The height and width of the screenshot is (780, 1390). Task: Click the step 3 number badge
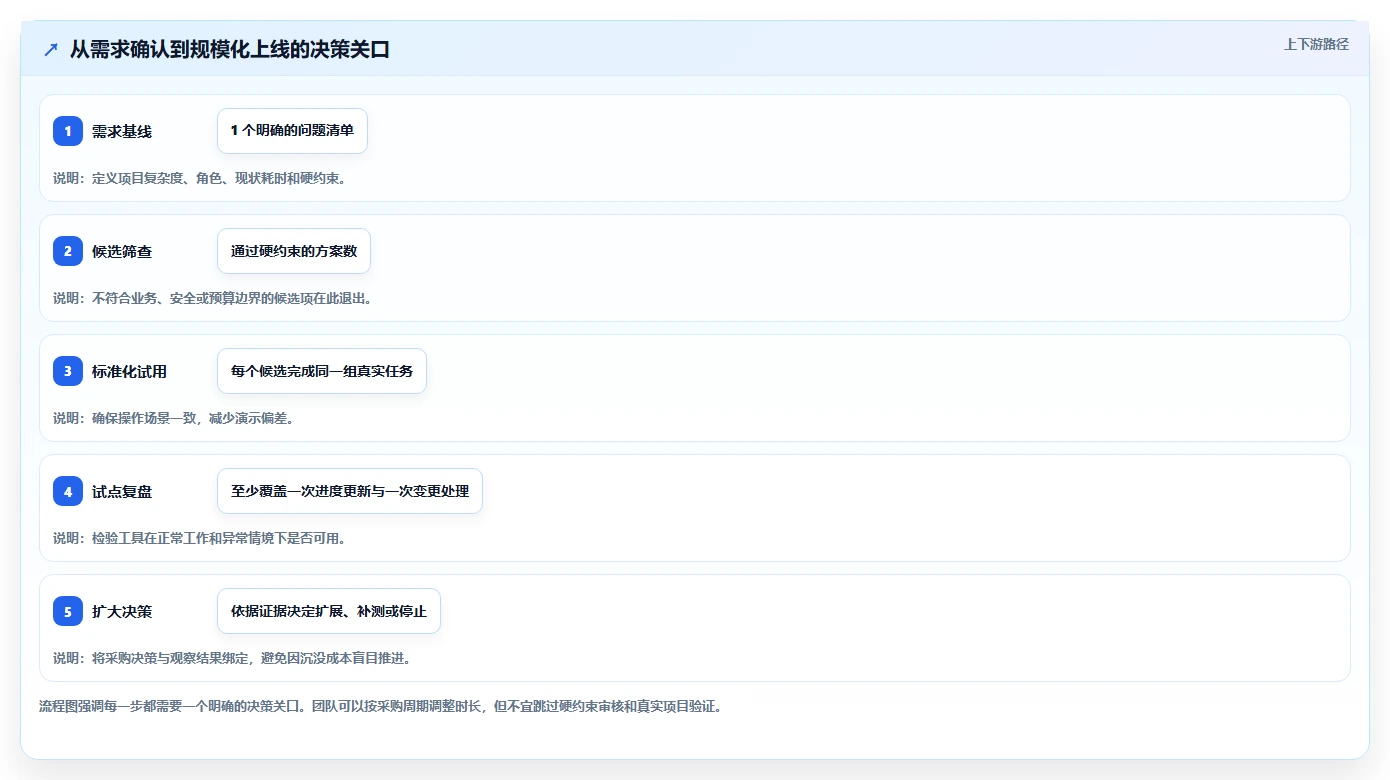(x=68, y=371)
